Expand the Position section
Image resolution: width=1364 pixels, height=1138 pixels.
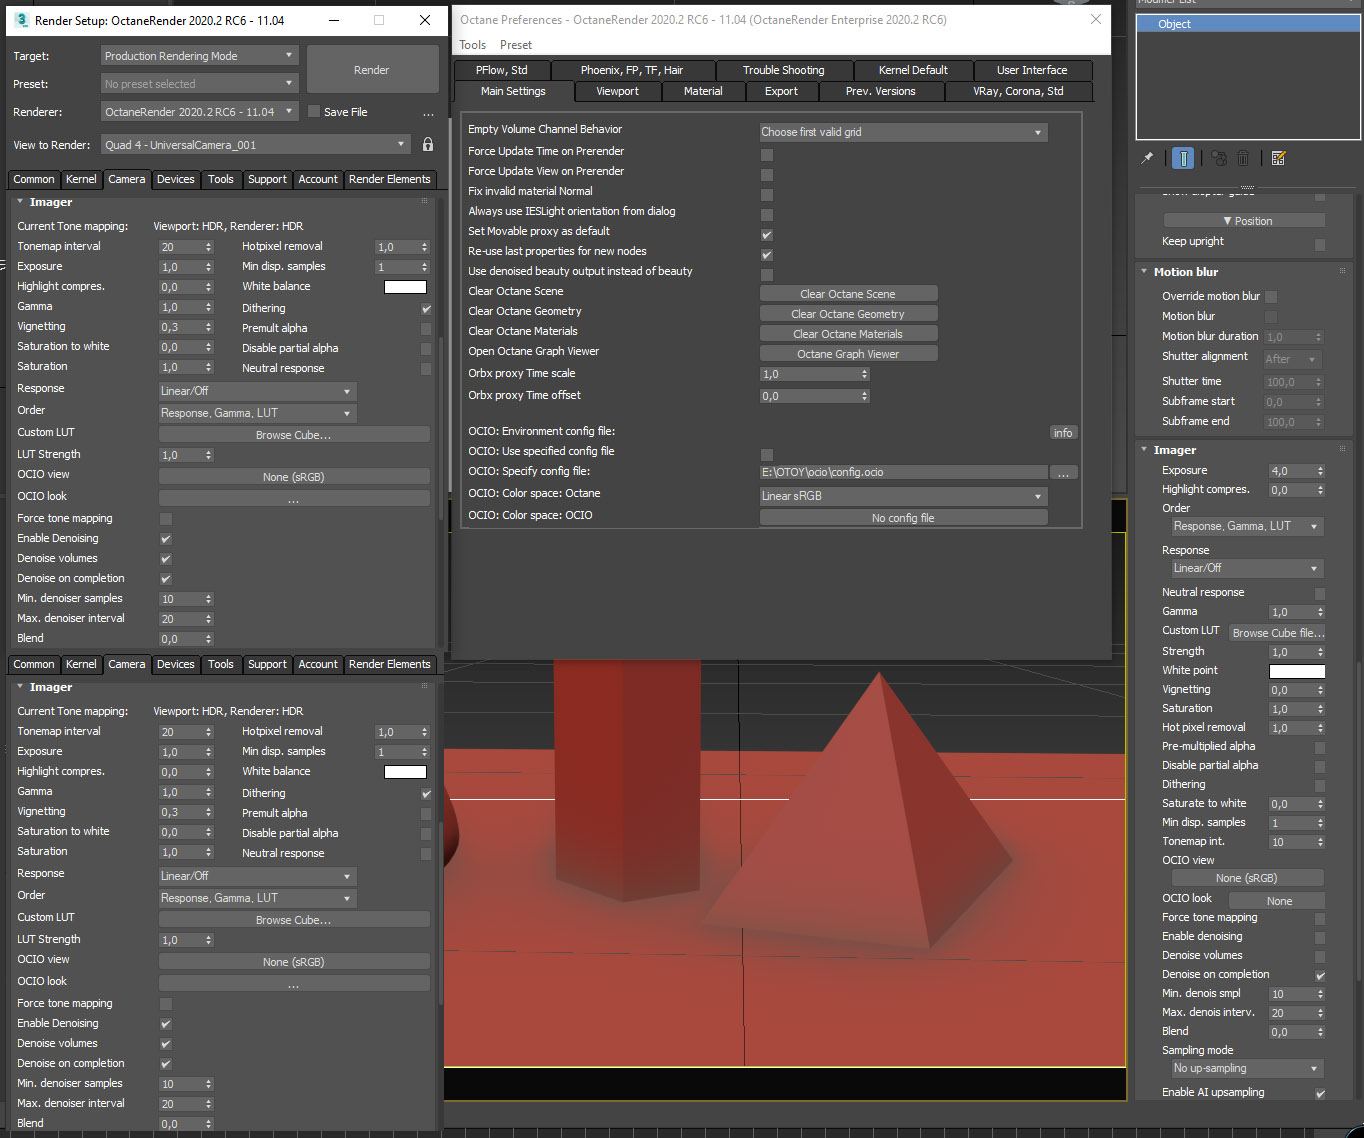pyautogui.click(x=1245, y=221)
